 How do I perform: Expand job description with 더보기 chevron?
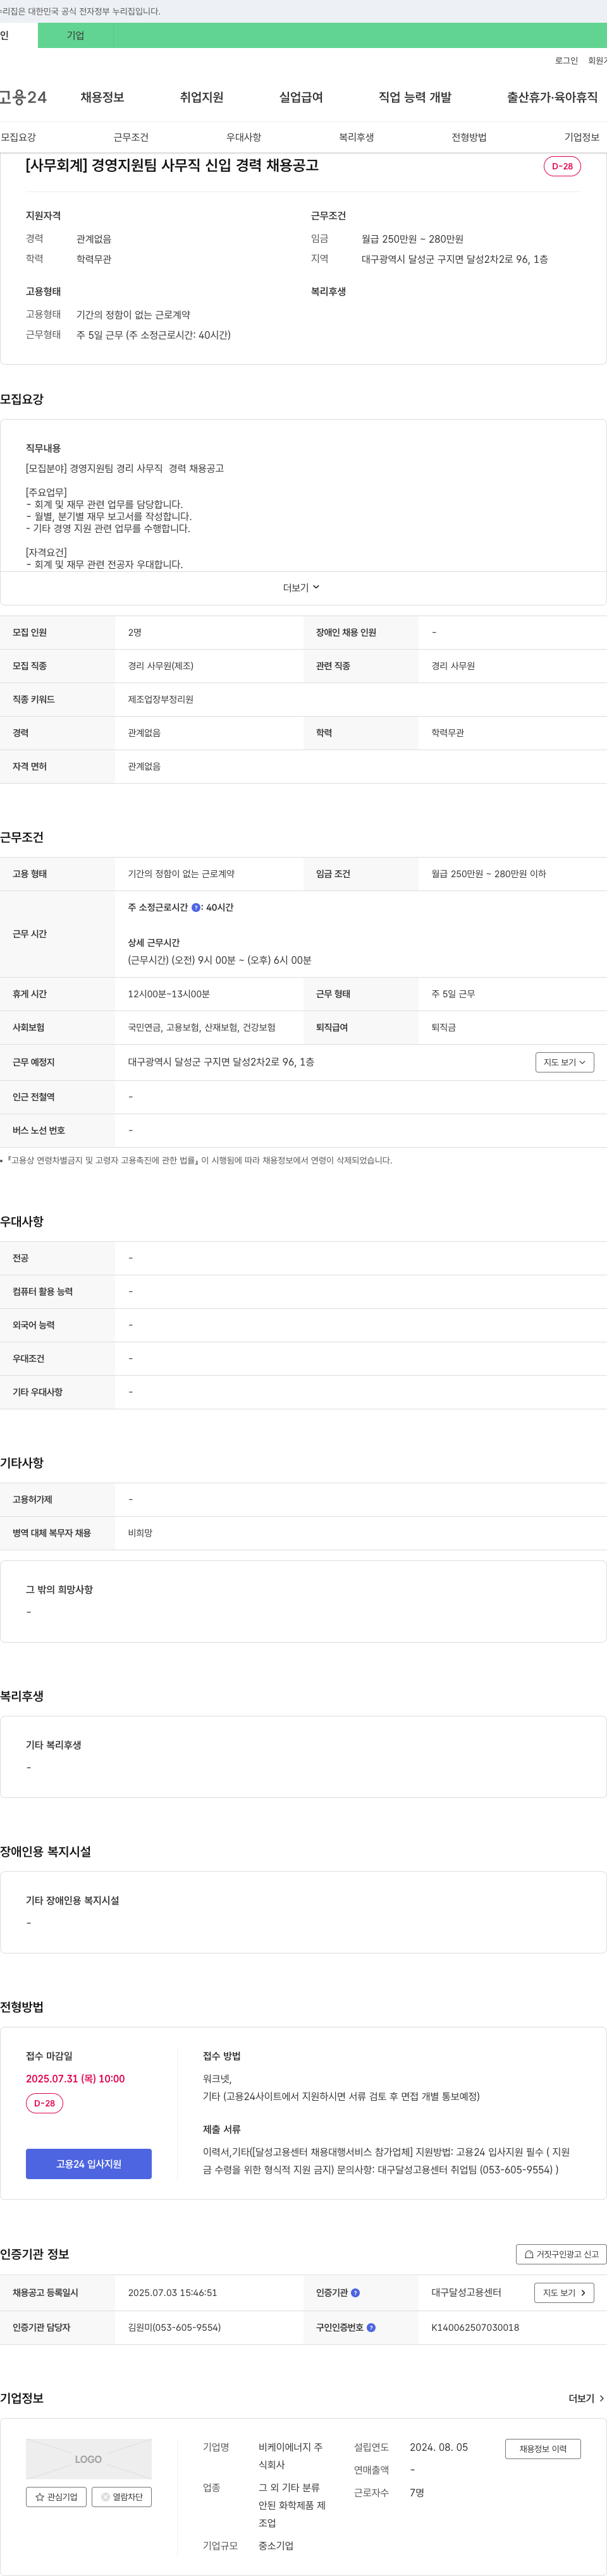pos(302,587)
